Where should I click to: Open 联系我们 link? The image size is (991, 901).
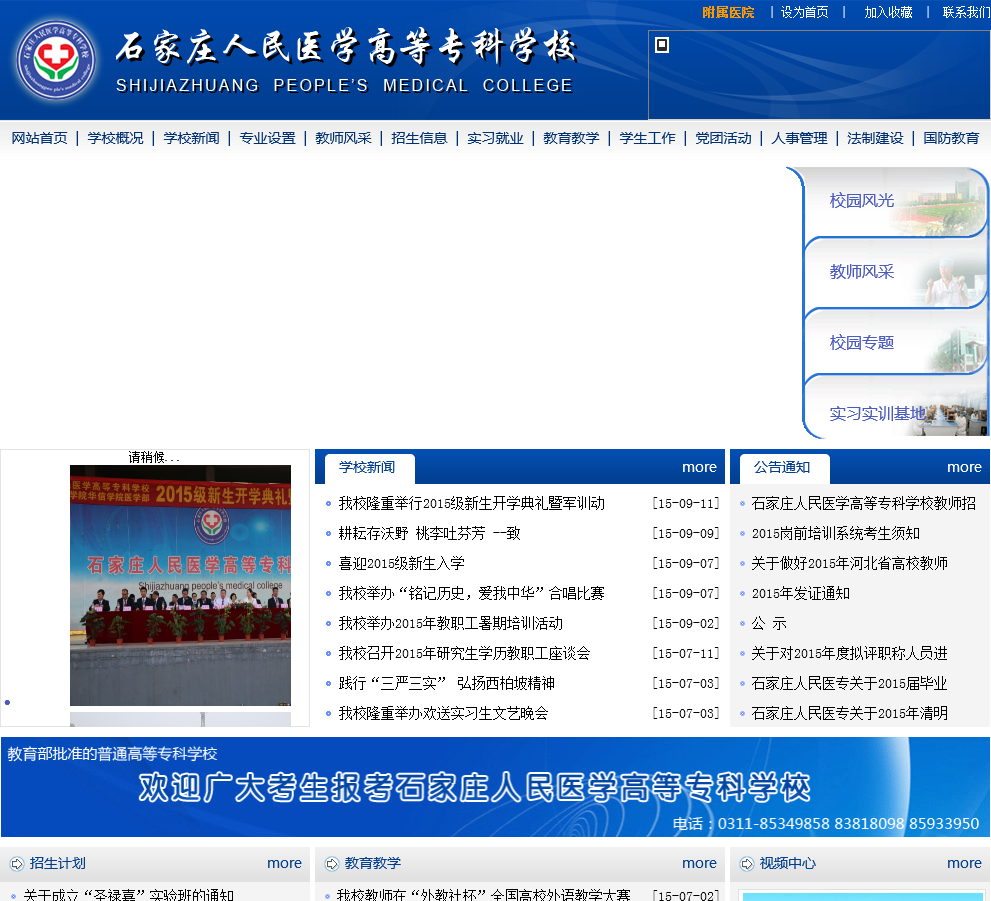tap(966, 13)
